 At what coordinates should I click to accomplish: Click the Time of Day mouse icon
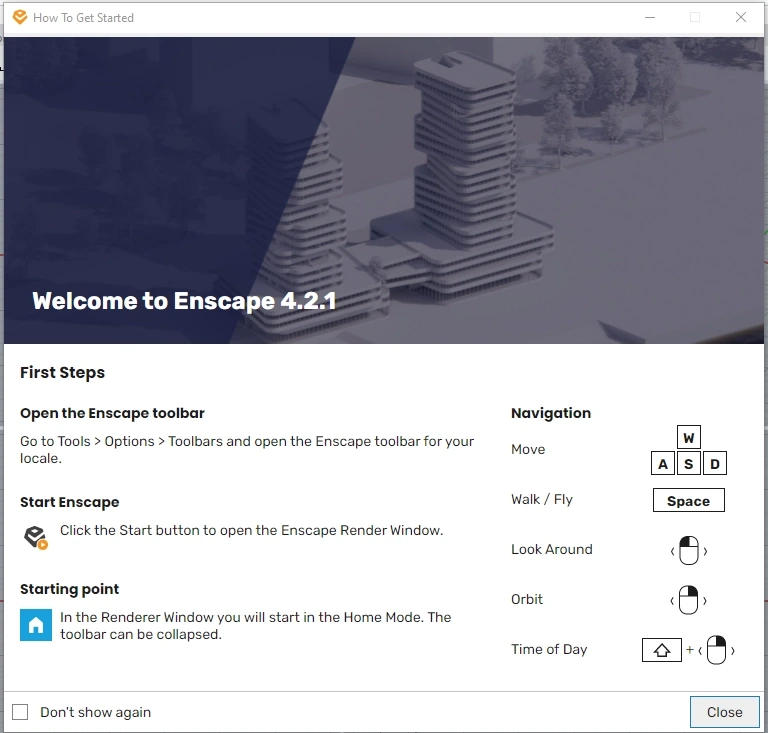point(717,650)
